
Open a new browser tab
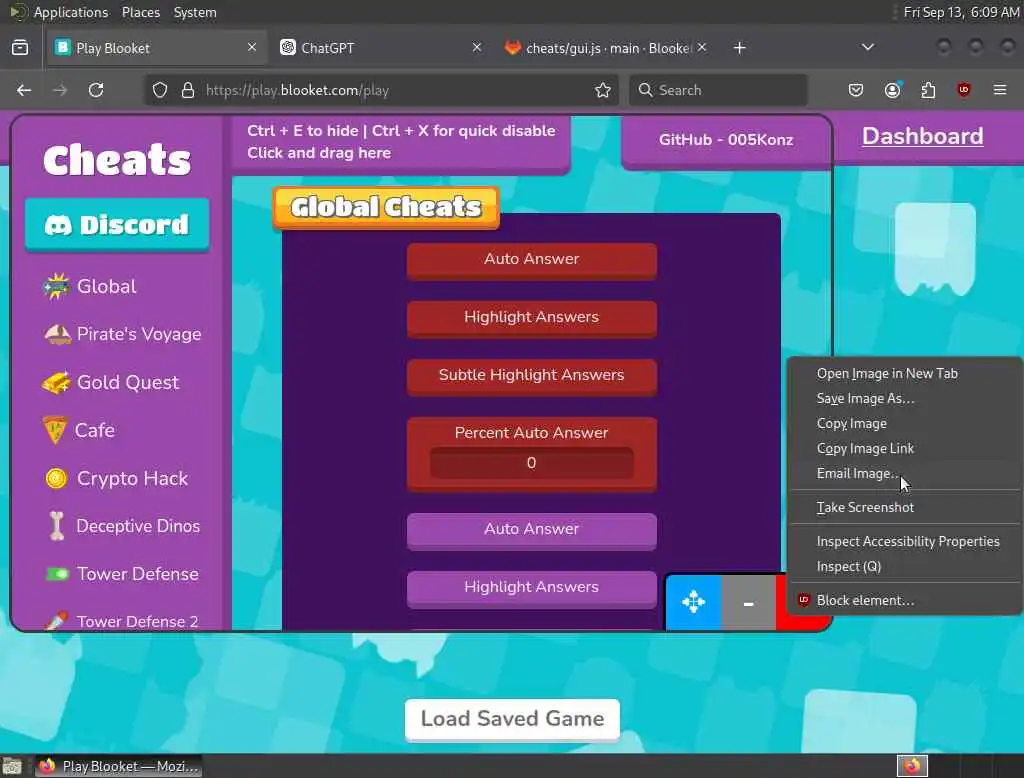point(739,48)
